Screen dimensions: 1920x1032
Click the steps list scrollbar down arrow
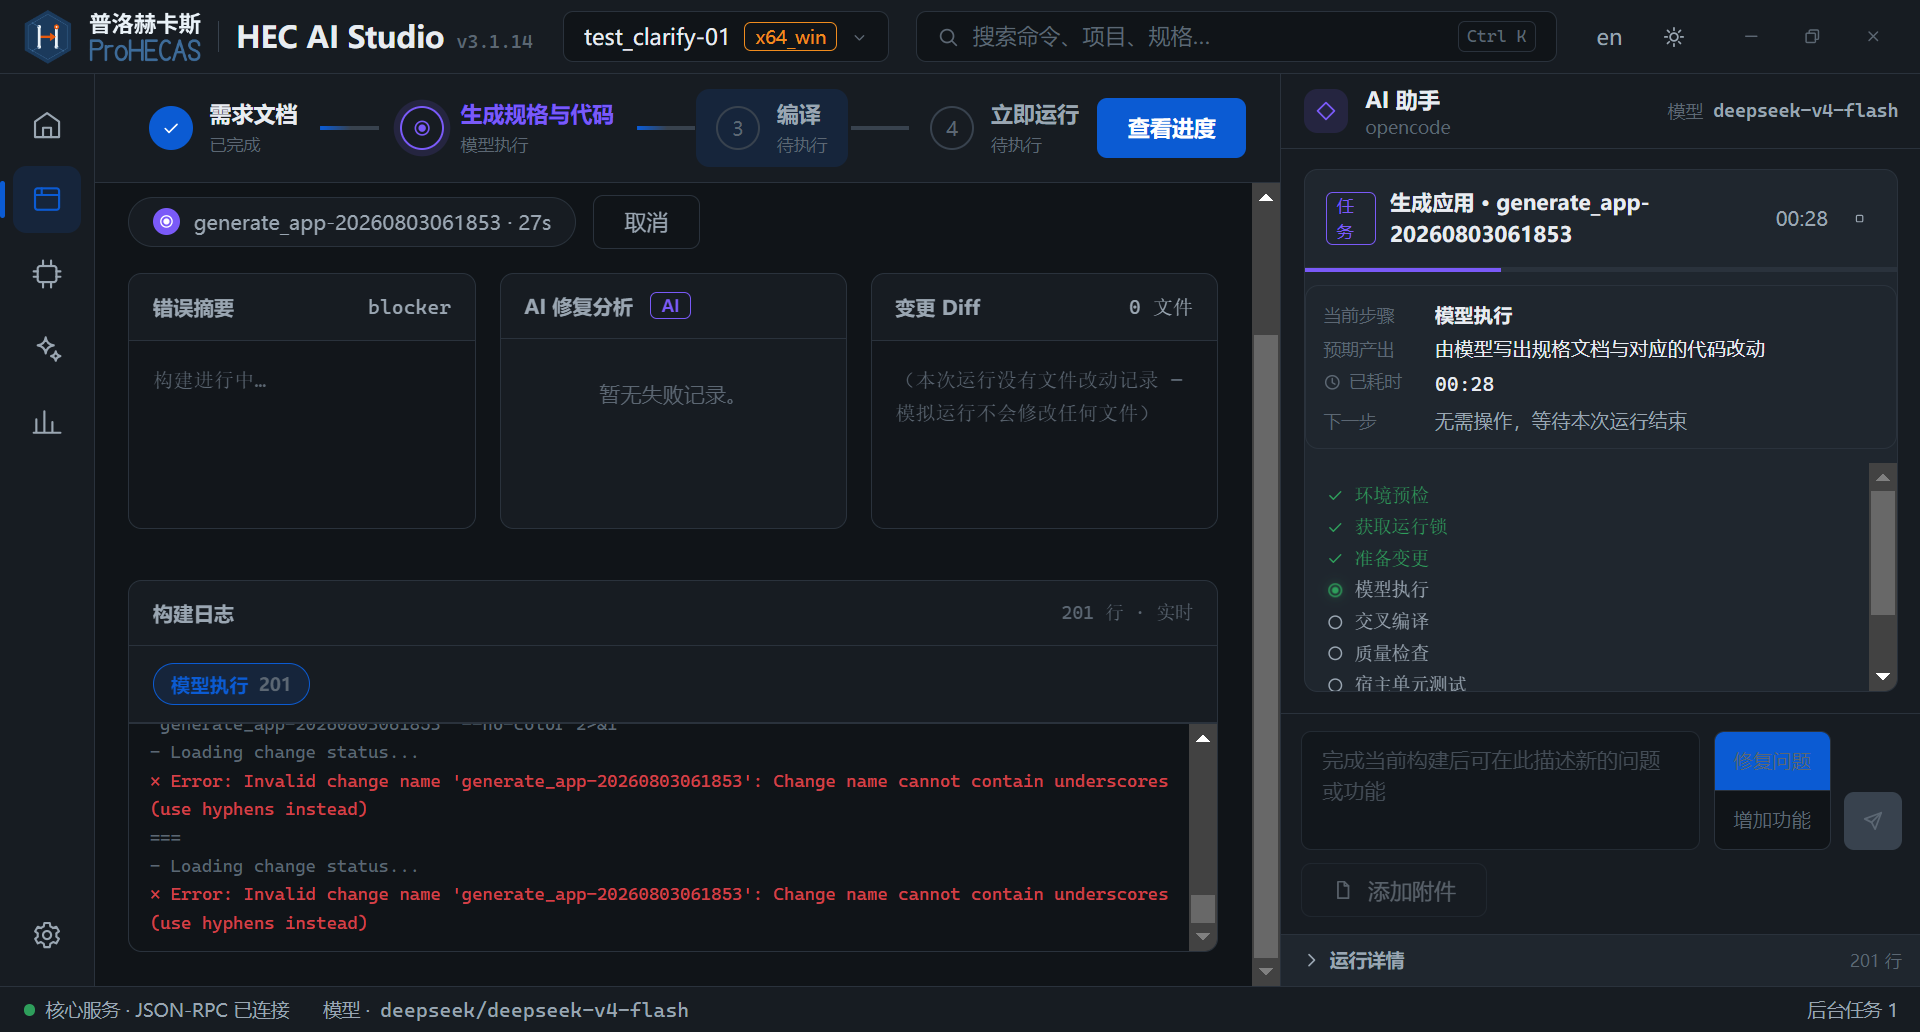(1883, 677)
